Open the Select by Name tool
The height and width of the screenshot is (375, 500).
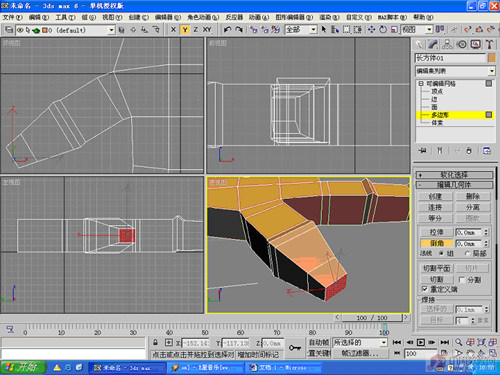coord(335,30)
